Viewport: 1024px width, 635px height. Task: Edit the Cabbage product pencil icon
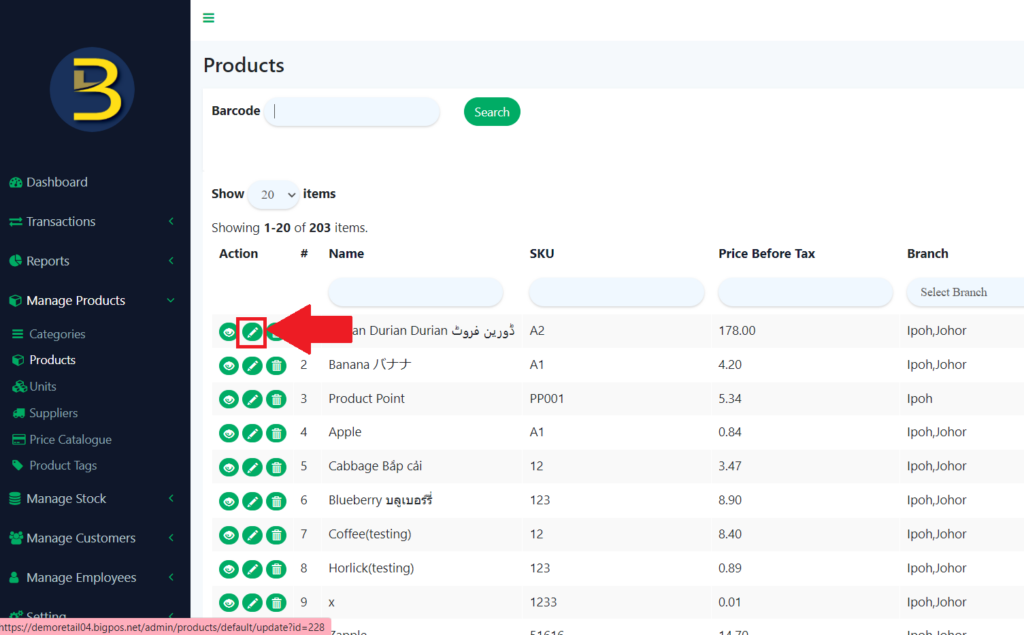252,467
